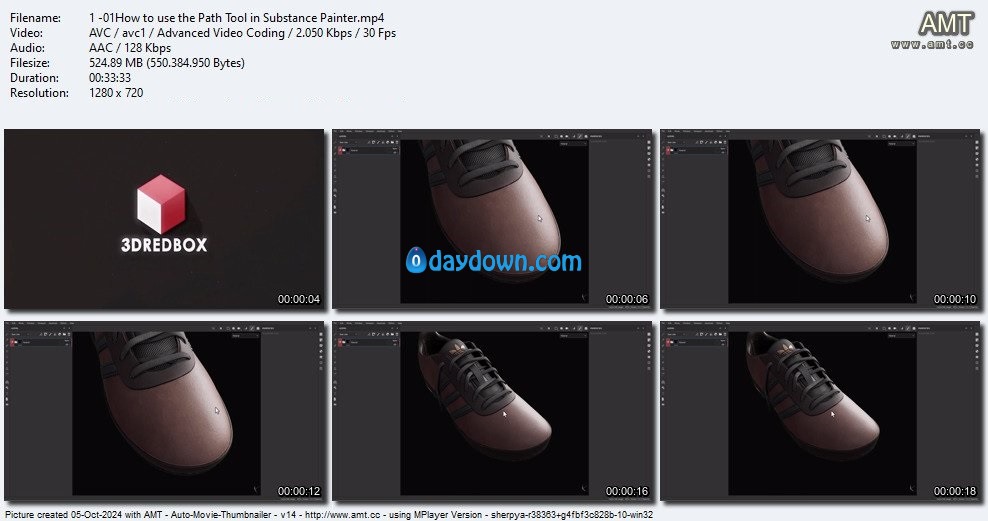This screenshot has width=988, height=521.
Task: Click the "Filename:" label
Action: (x=35, y=18)
